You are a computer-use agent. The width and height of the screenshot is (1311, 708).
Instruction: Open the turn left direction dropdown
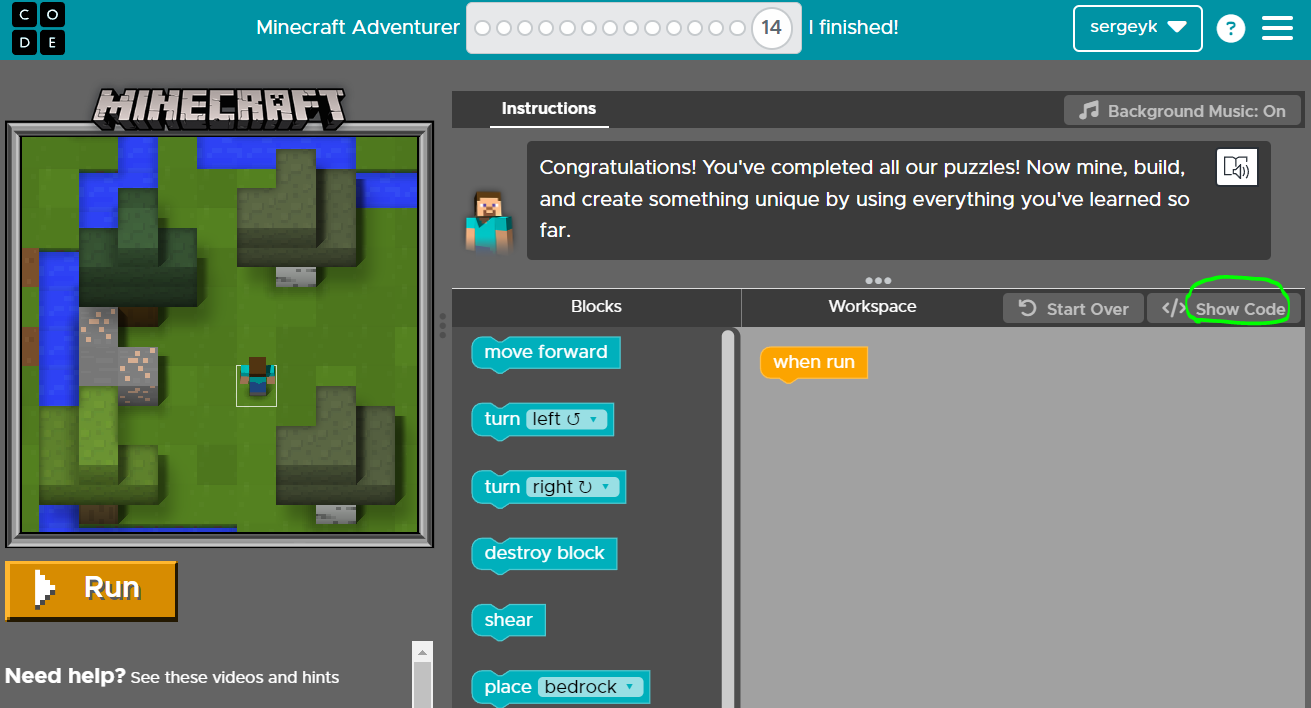(x=566, y=419)
